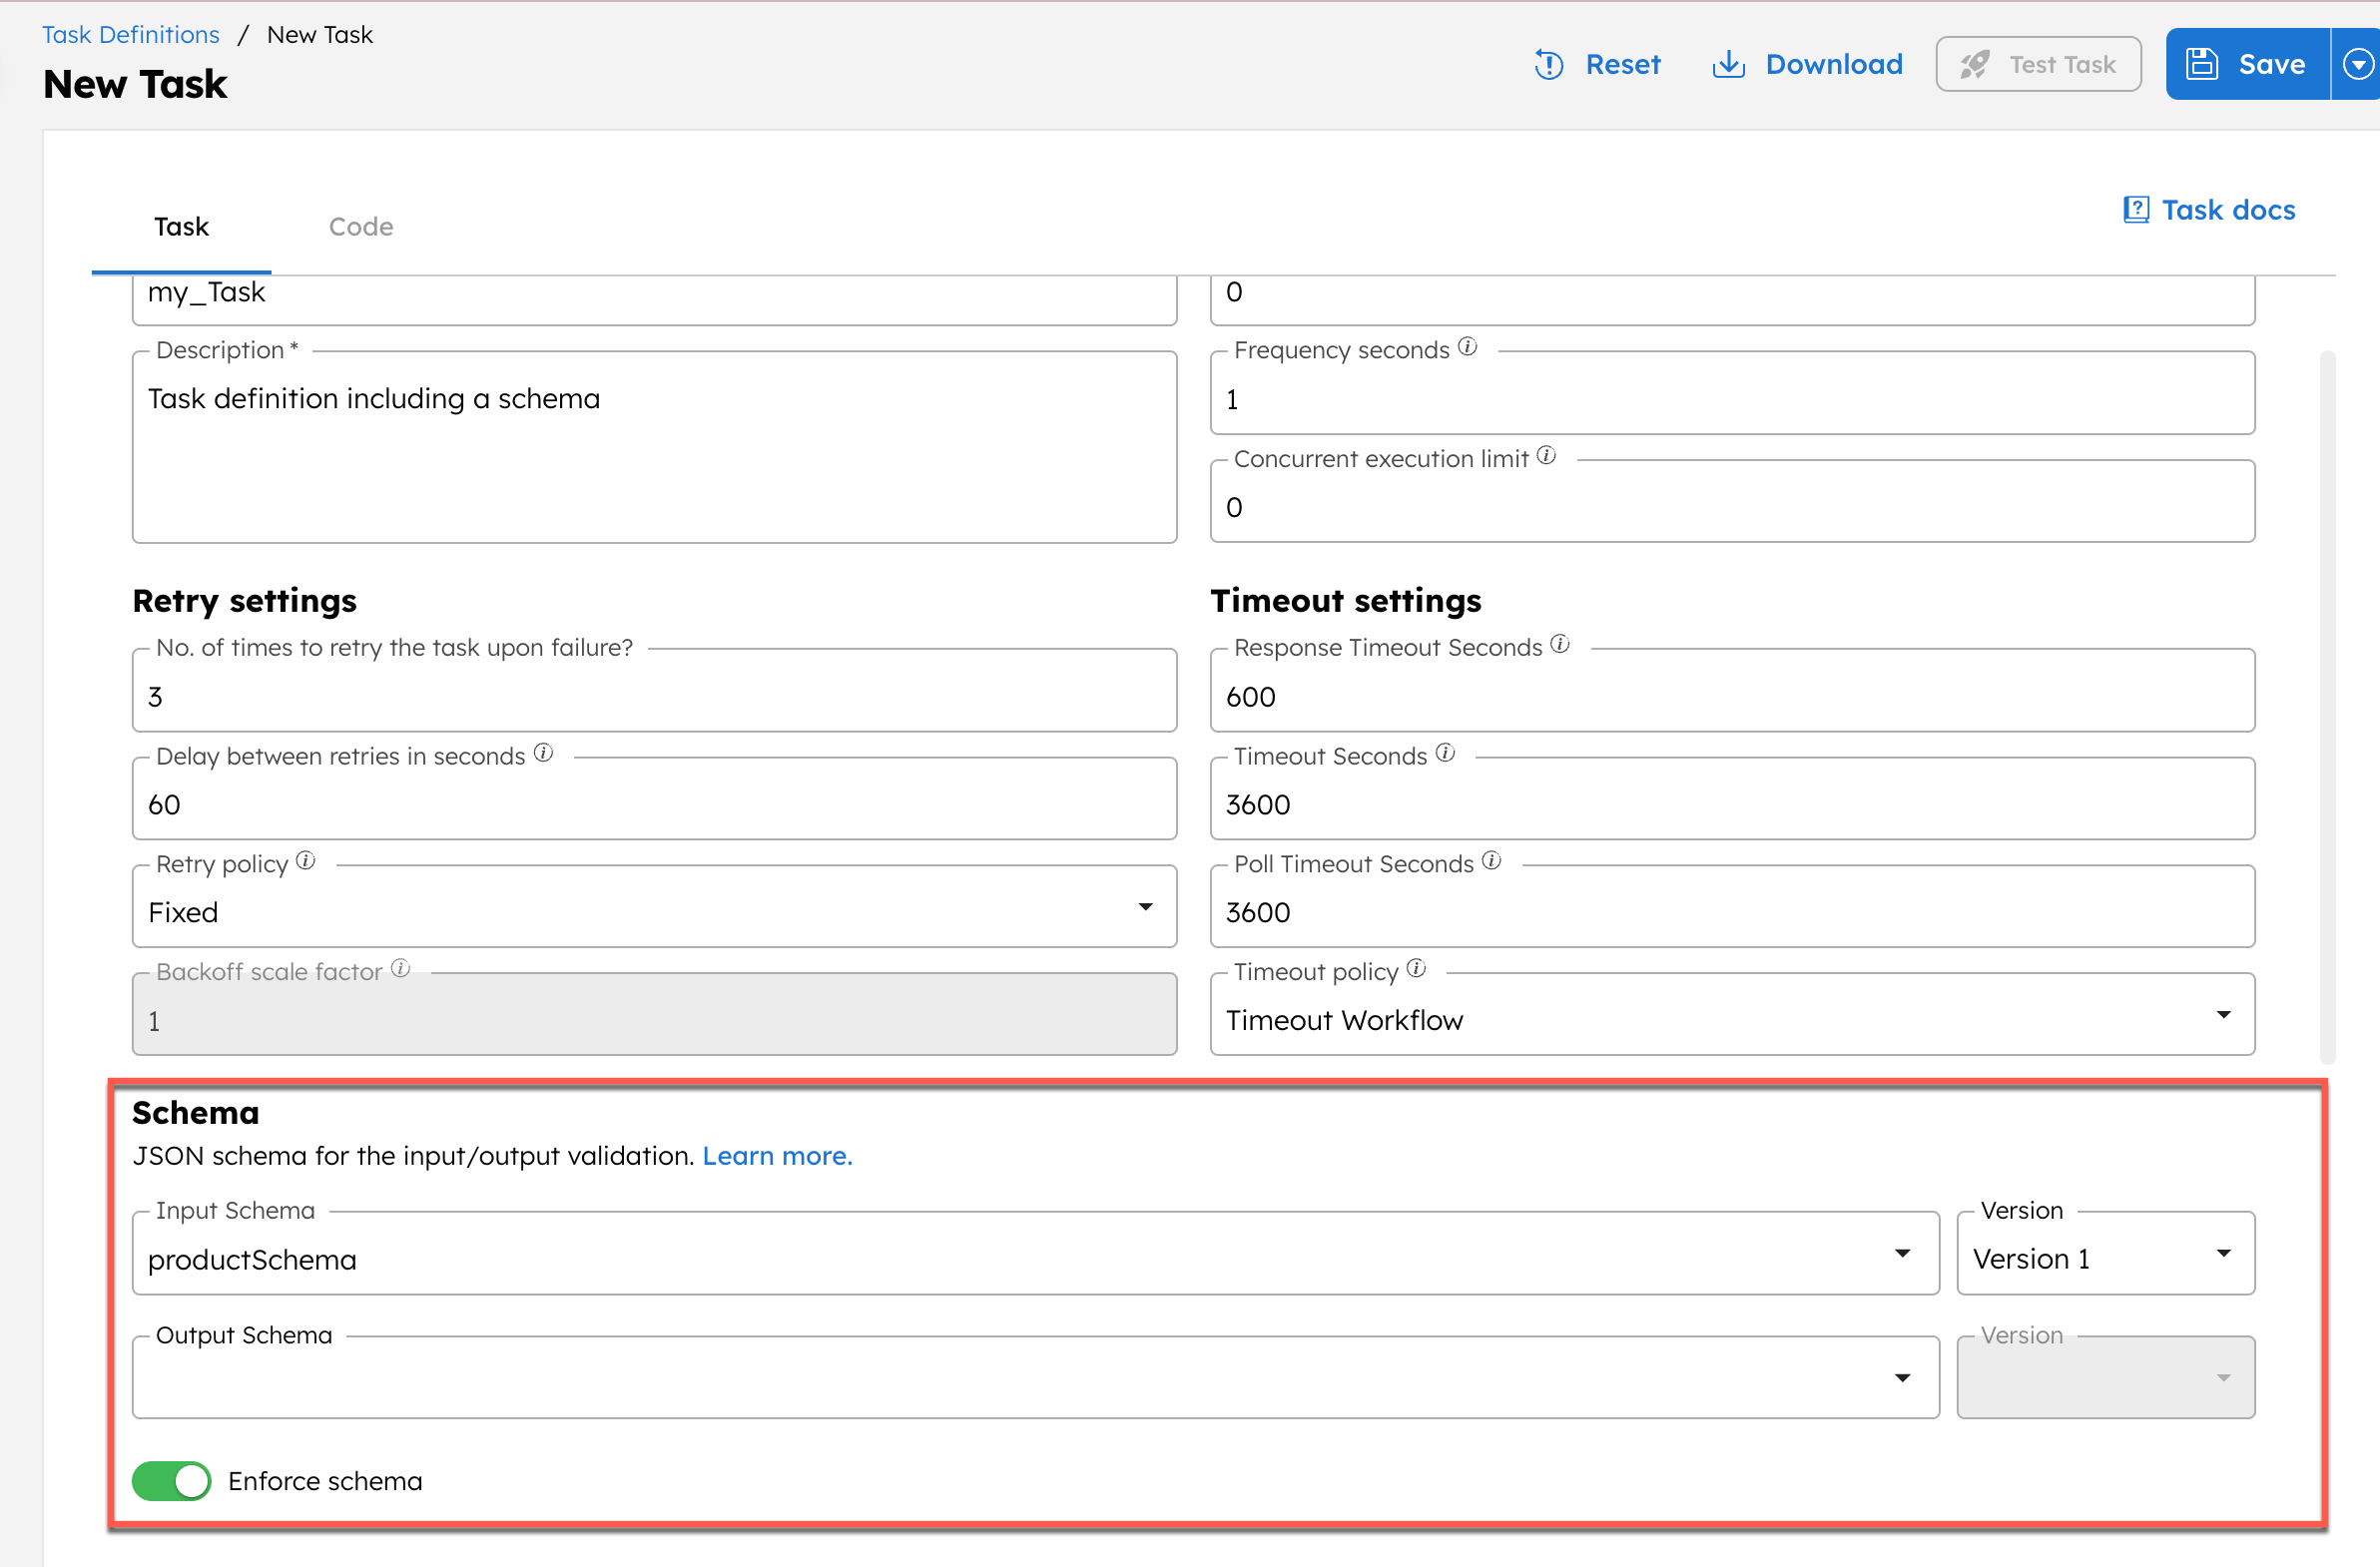Disable the Enforce schema toggle
Screen dimensions: 2380x1567
pos(171,1481)
